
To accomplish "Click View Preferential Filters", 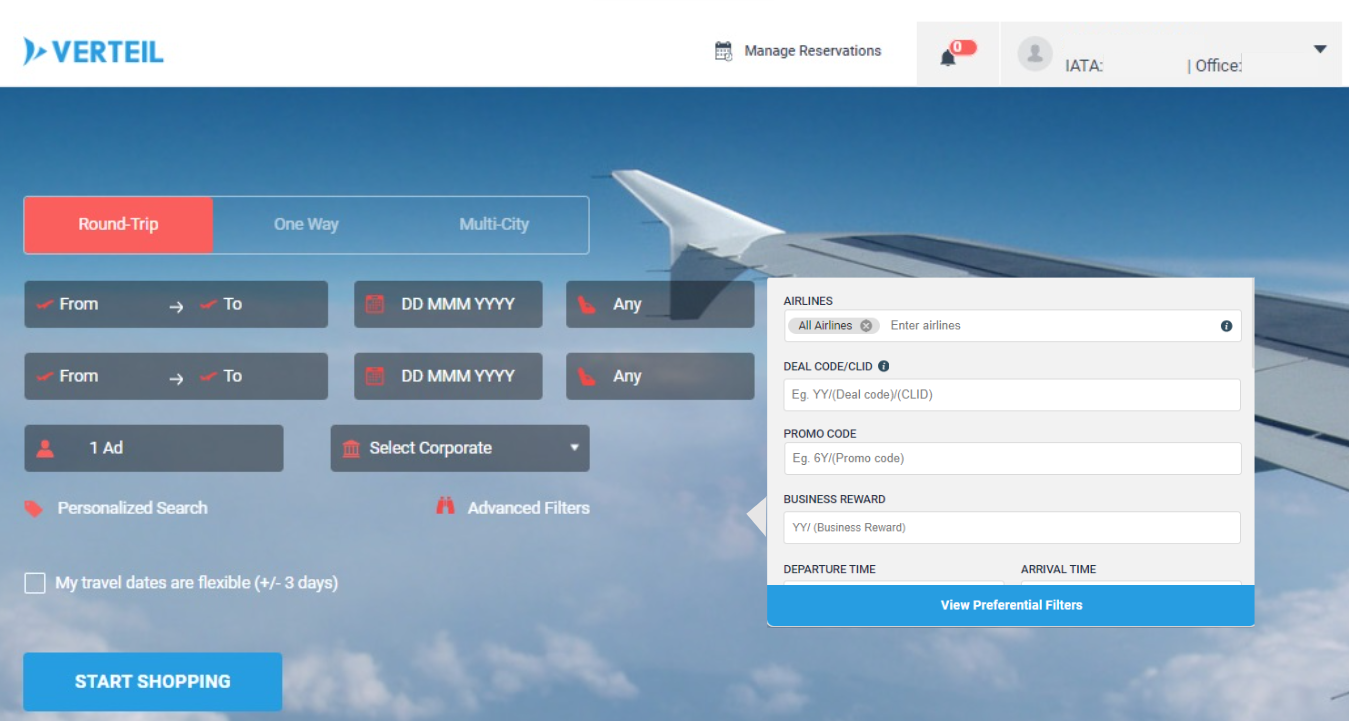I will (x=1010, y=605).
